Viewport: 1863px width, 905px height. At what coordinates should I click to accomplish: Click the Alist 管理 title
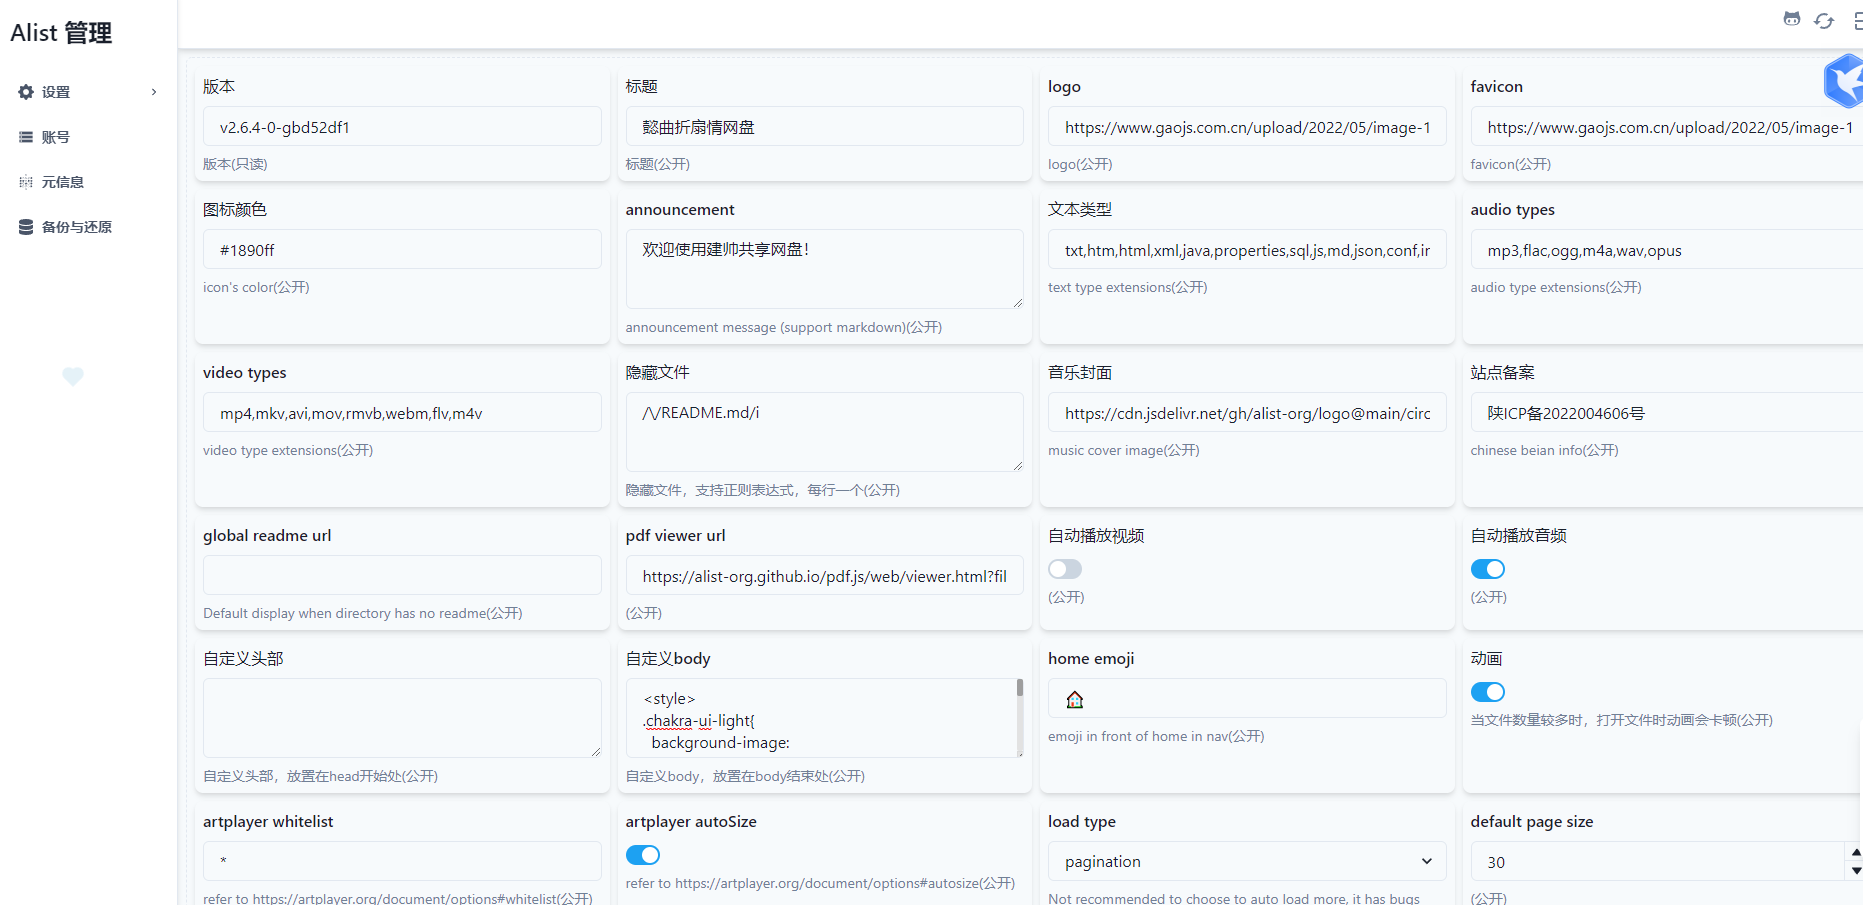[61, 33]
